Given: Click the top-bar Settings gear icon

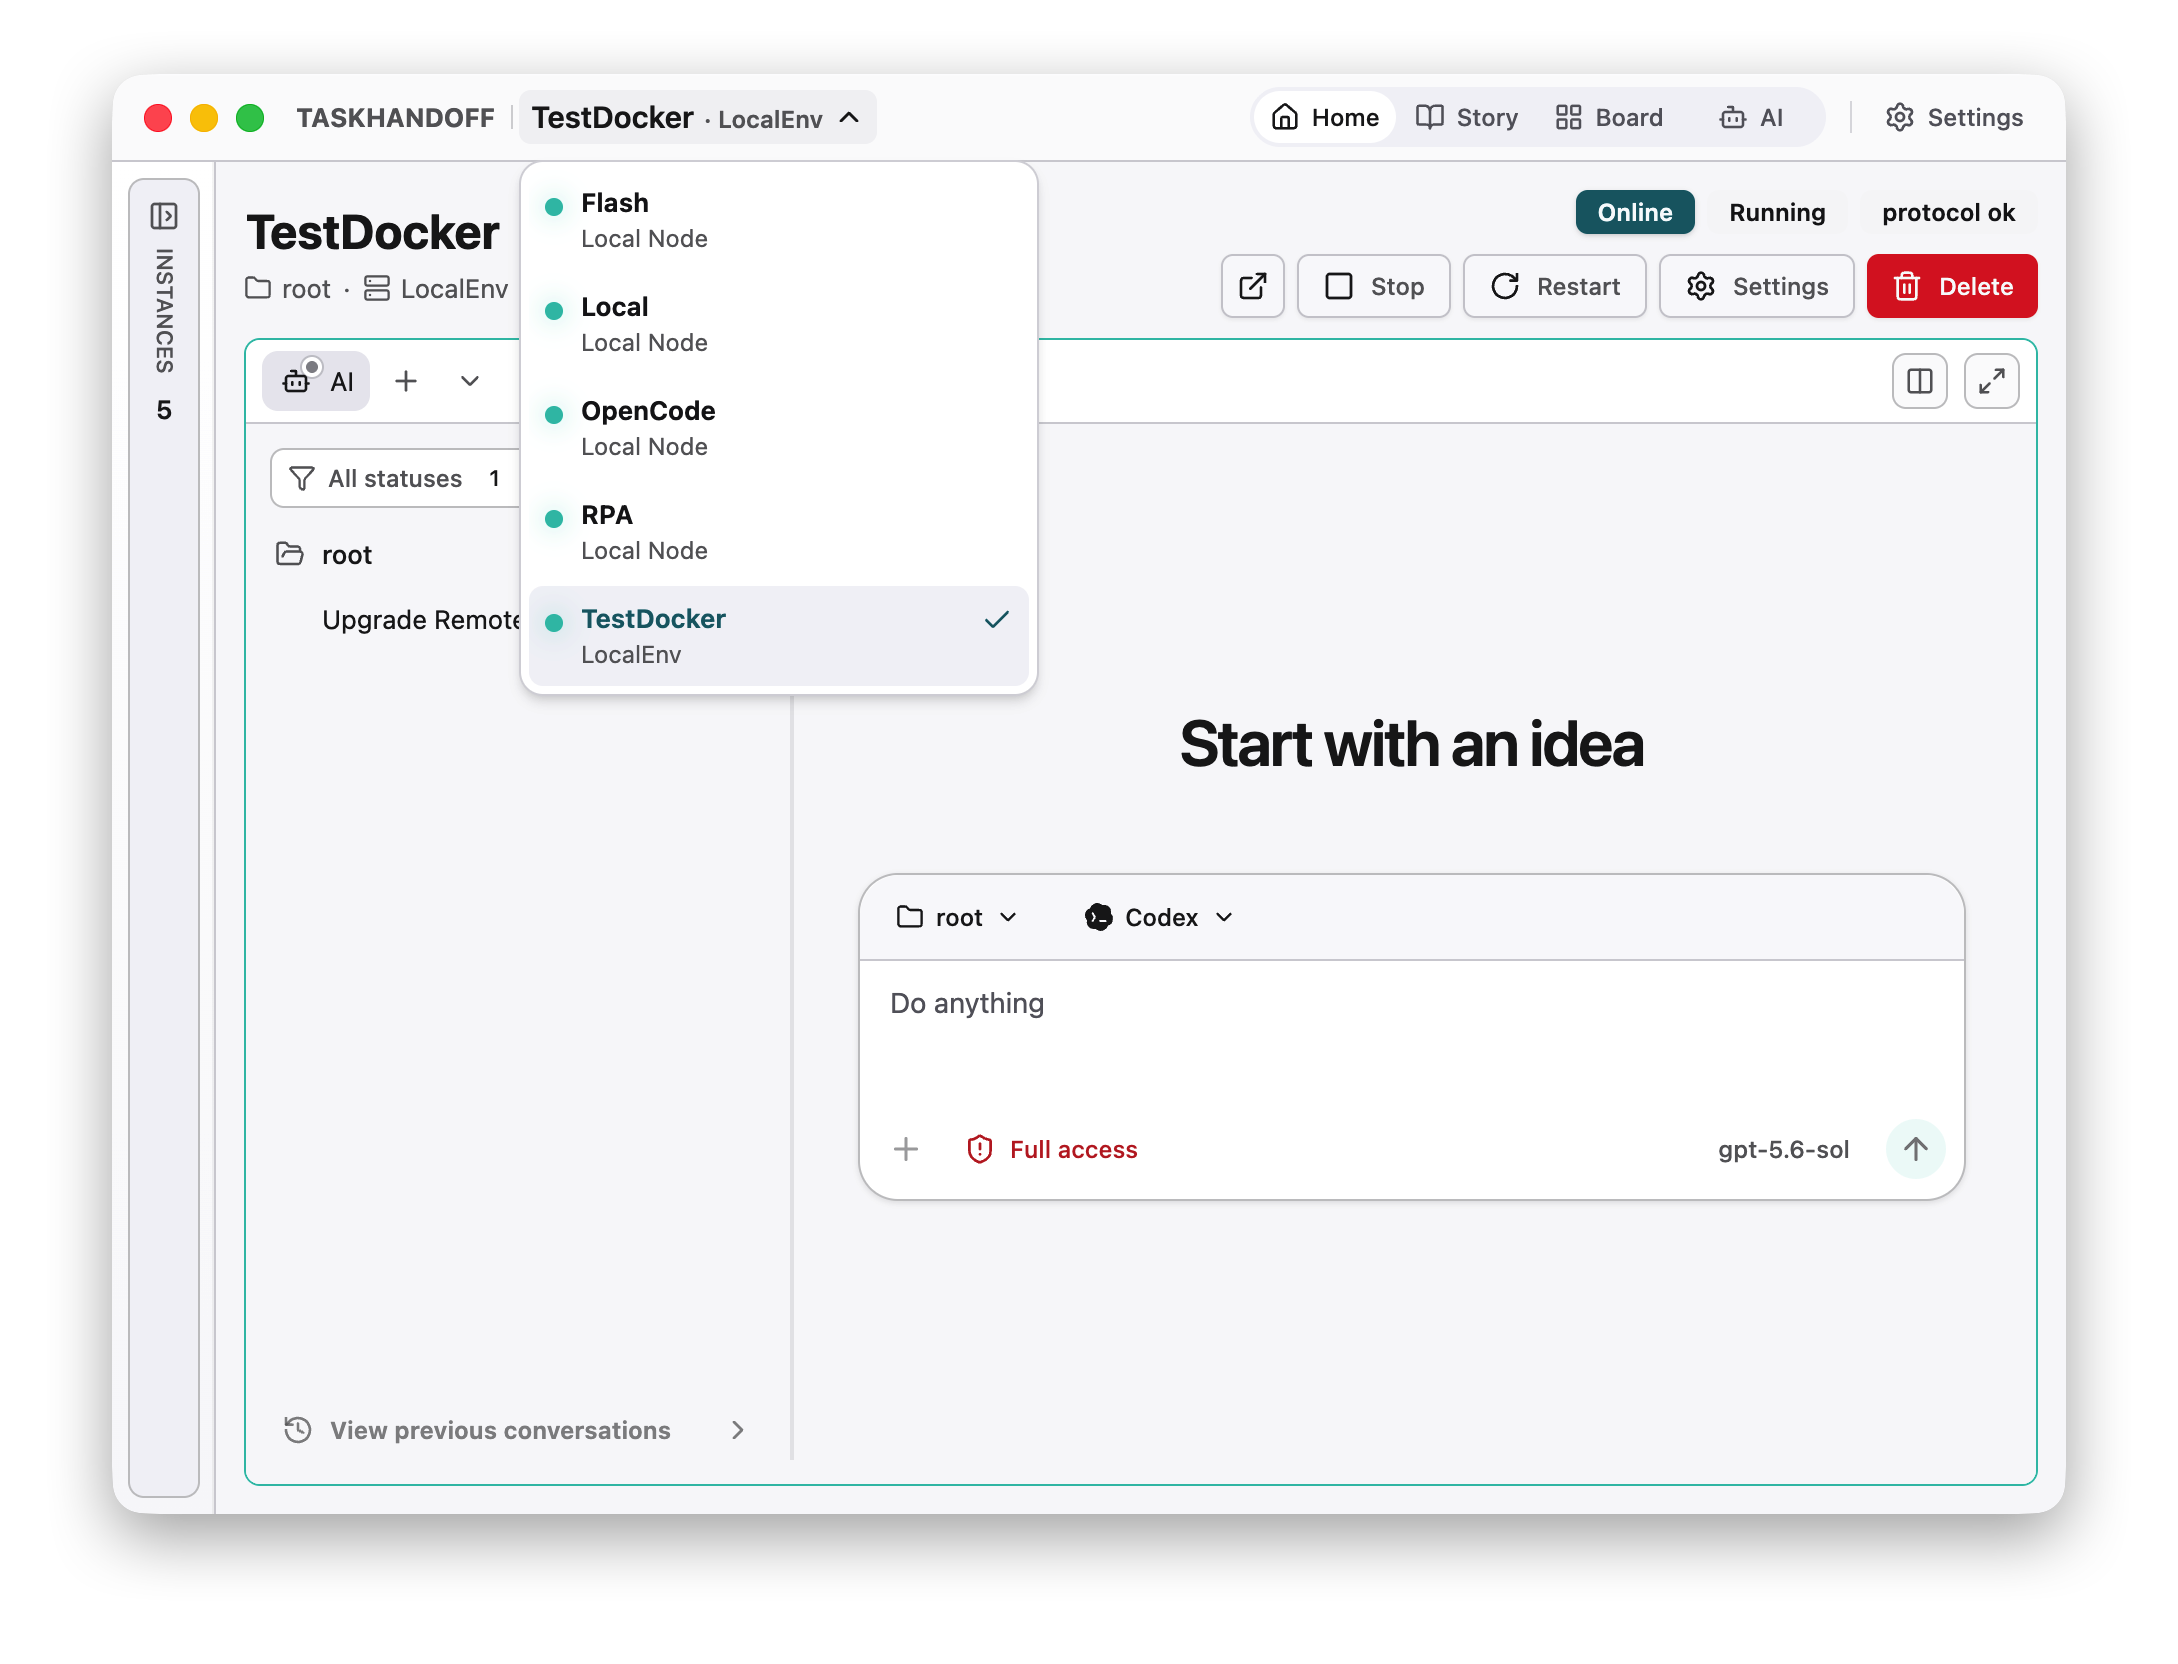Looking at the screenshot, I should tap(1899, 117).
